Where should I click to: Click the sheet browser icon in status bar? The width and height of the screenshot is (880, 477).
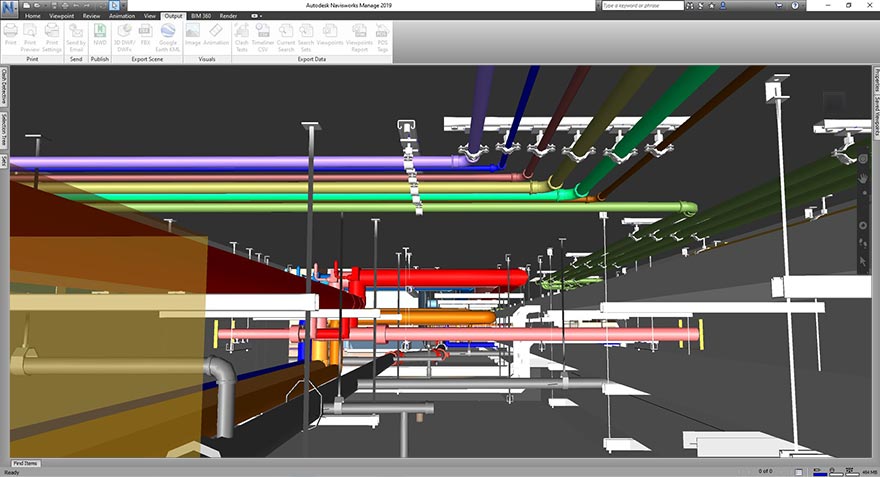point(799,471)
